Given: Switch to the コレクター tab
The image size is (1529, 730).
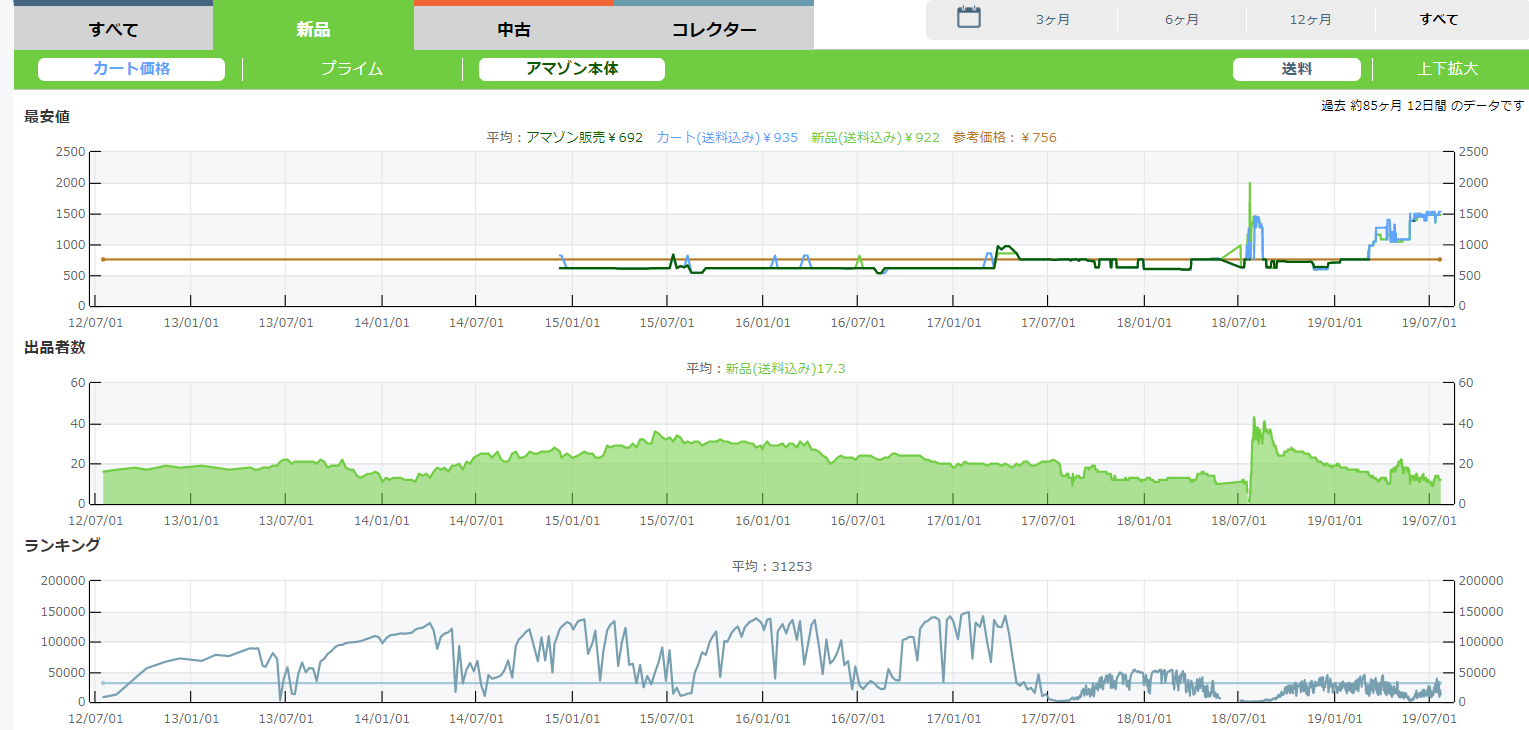Looking at the screenshot, I should (x=713, y=29).
